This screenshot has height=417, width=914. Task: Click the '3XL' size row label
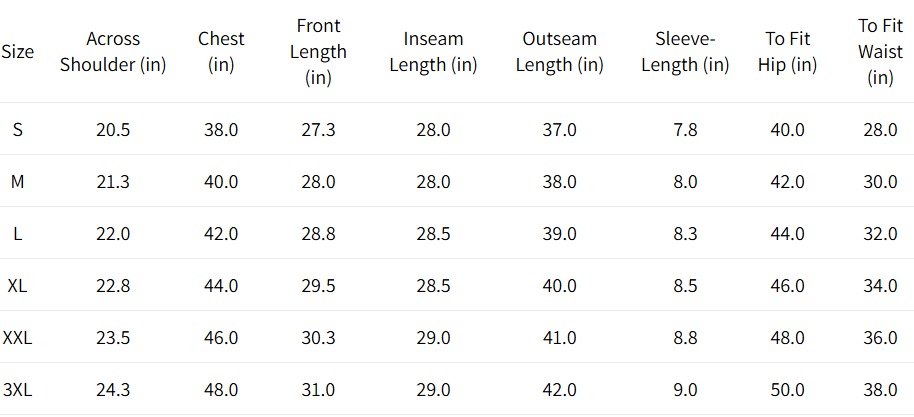tap(17, 389)
